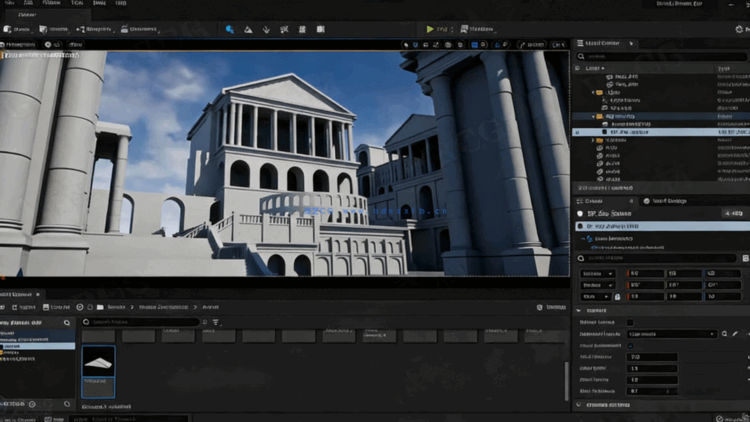The width and height of the screenshot is (750, 422).
Task: Click the green Play button
Action: [430, 29]
